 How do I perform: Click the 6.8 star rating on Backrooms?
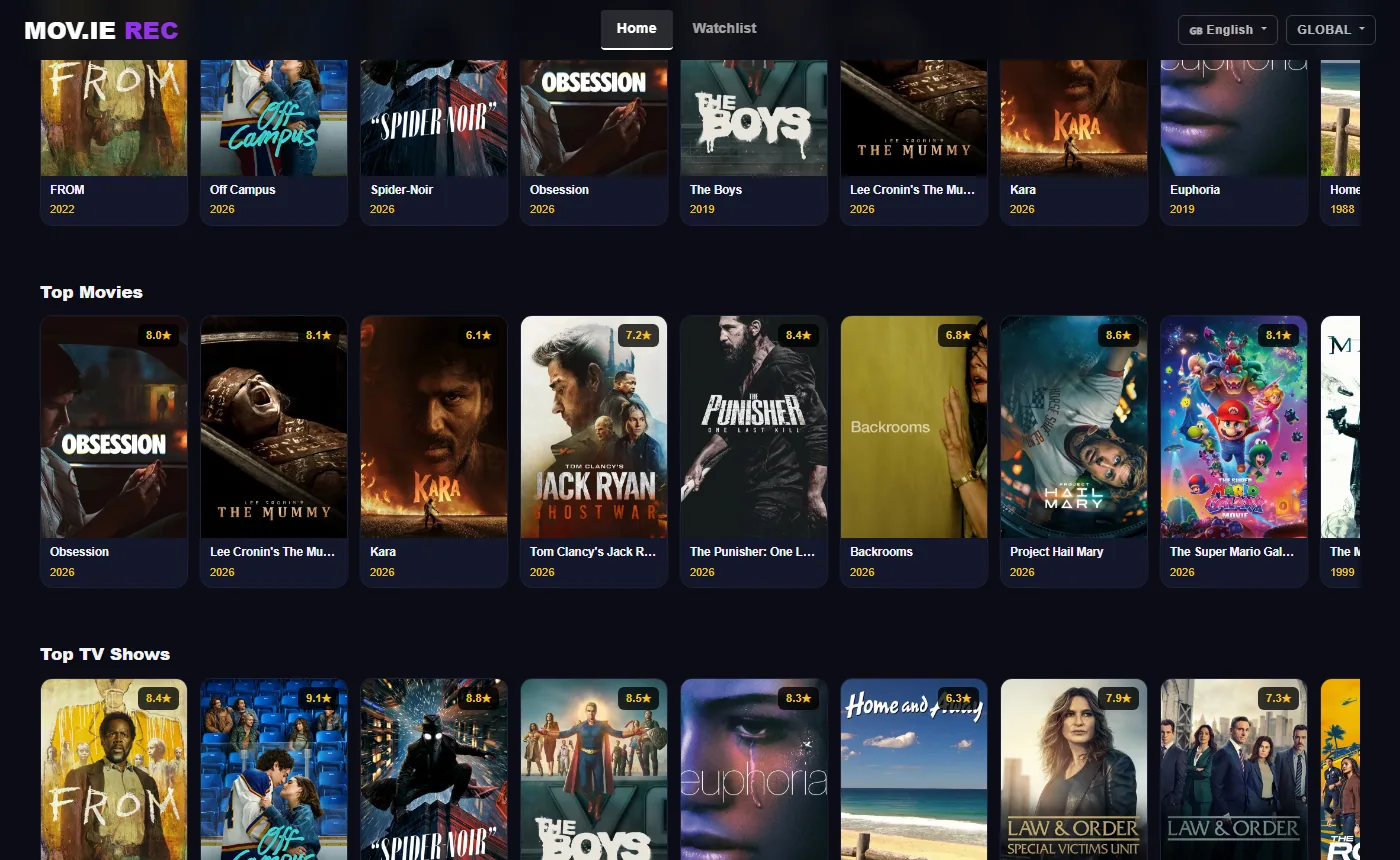tap(958, 335)
